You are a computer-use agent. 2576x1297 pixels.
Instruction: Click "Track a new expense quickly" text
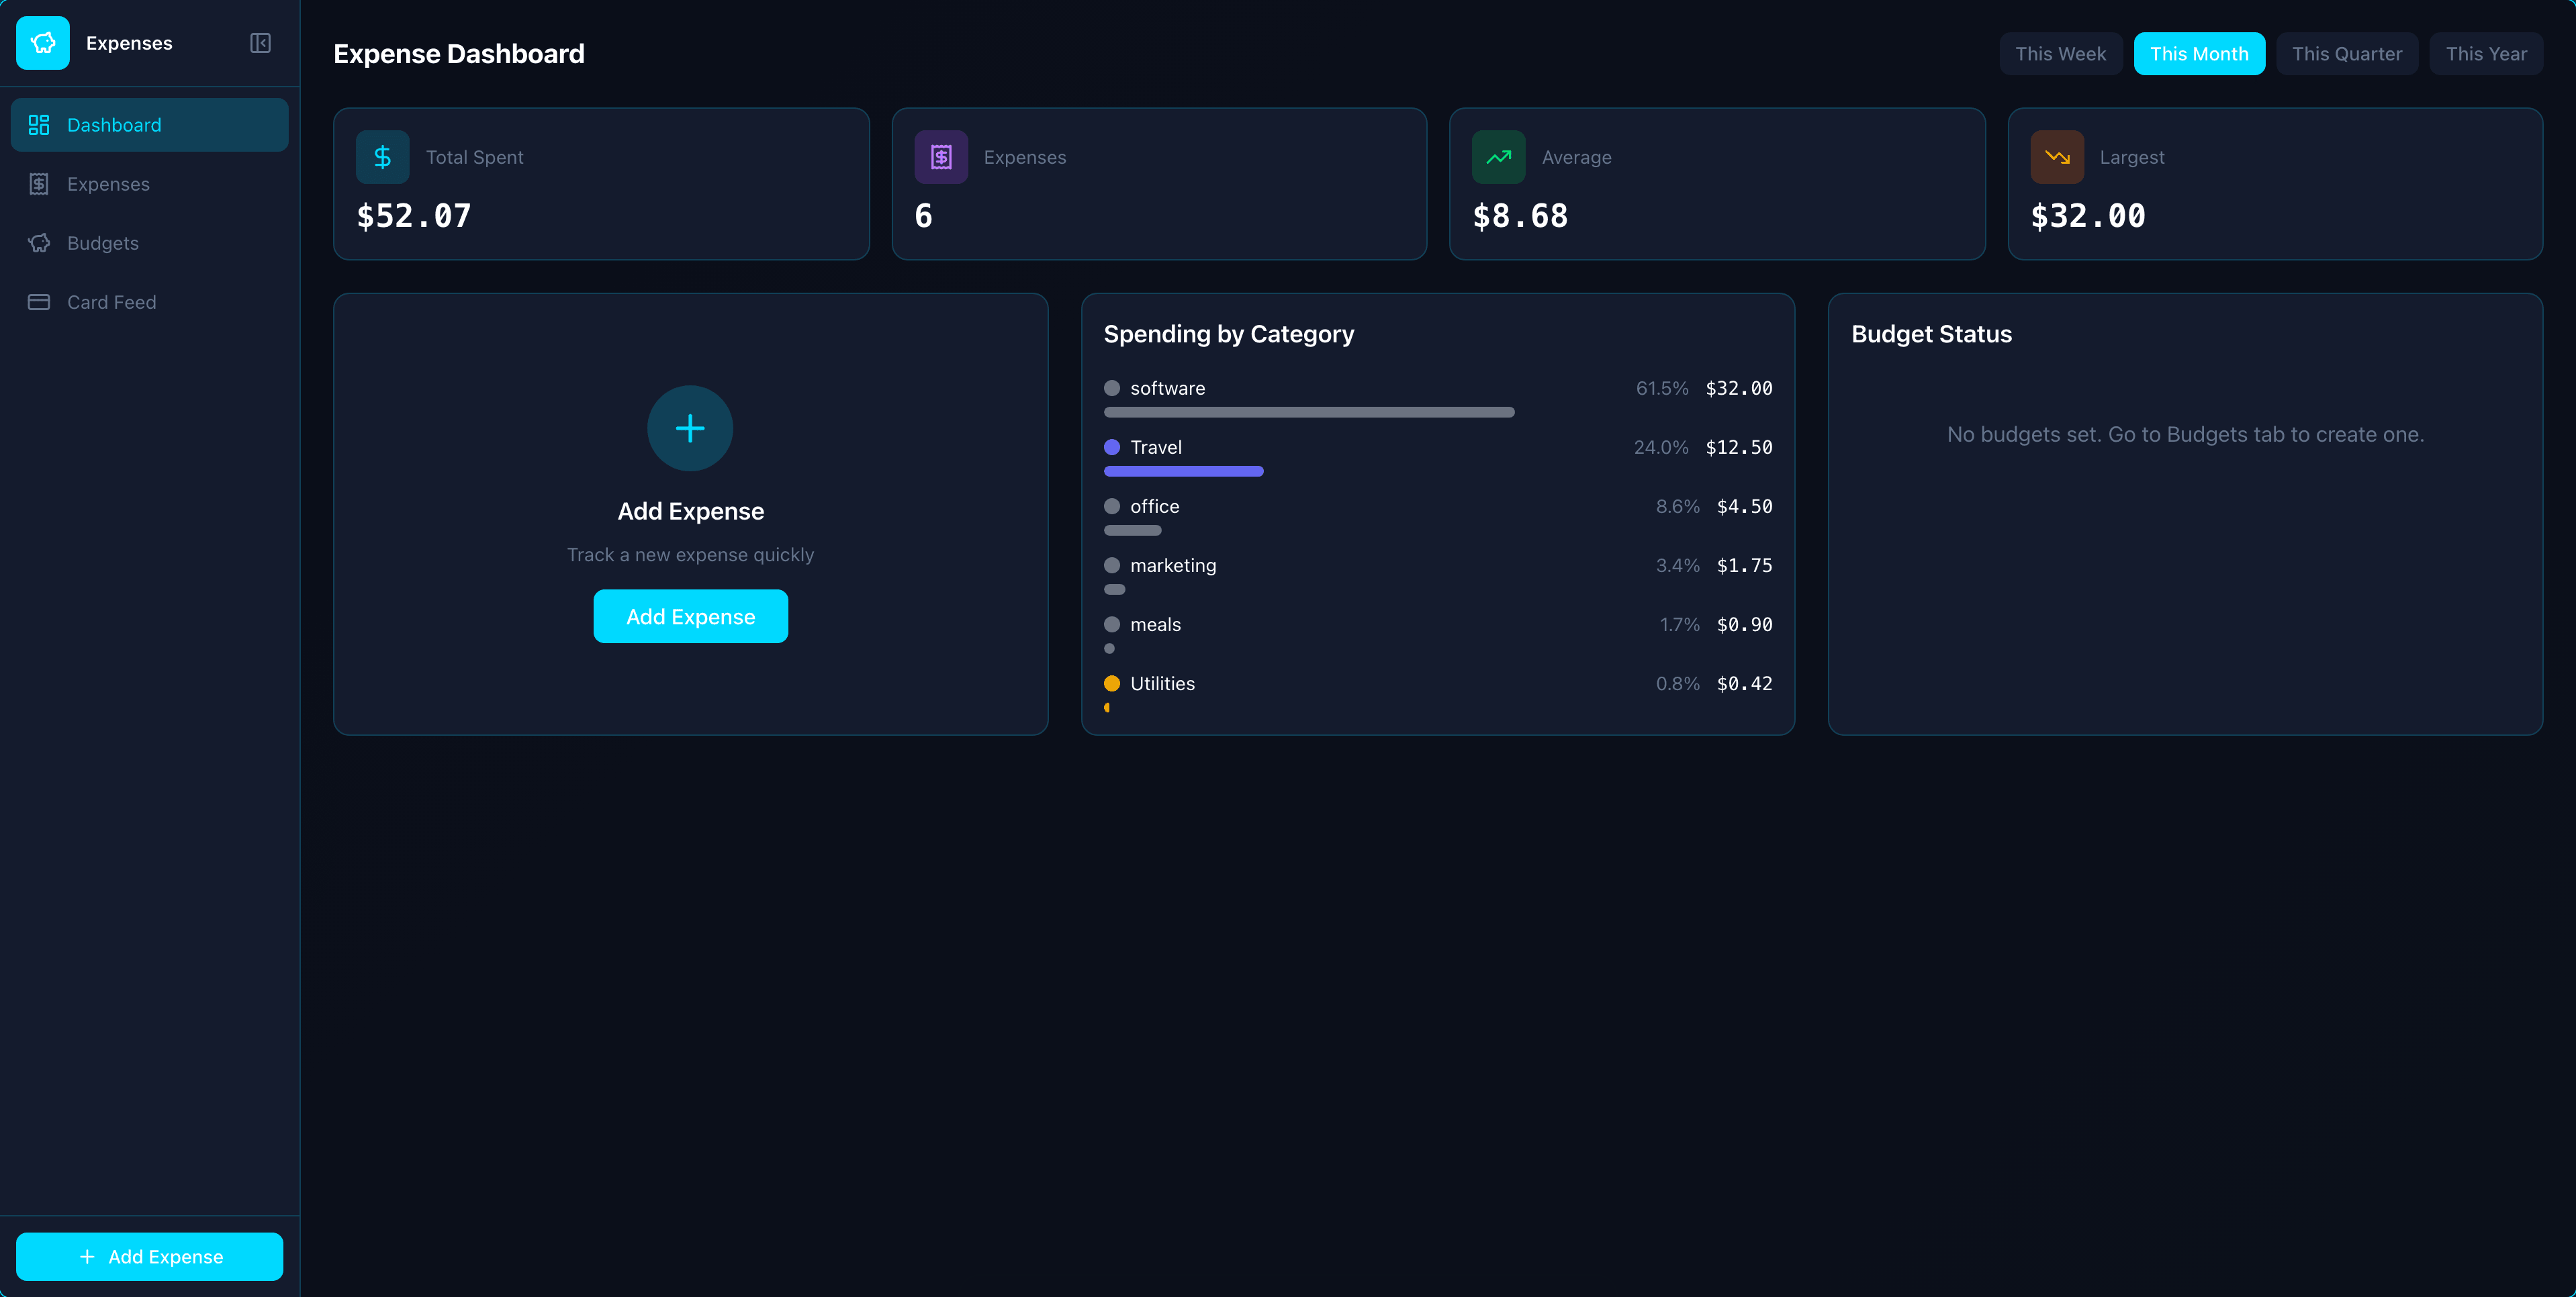(690, 555)
